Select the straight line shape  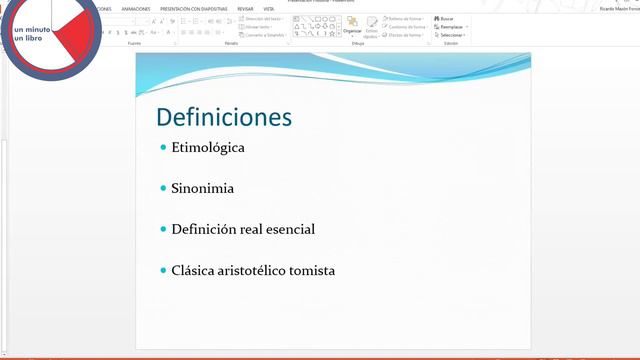[304, 19]
